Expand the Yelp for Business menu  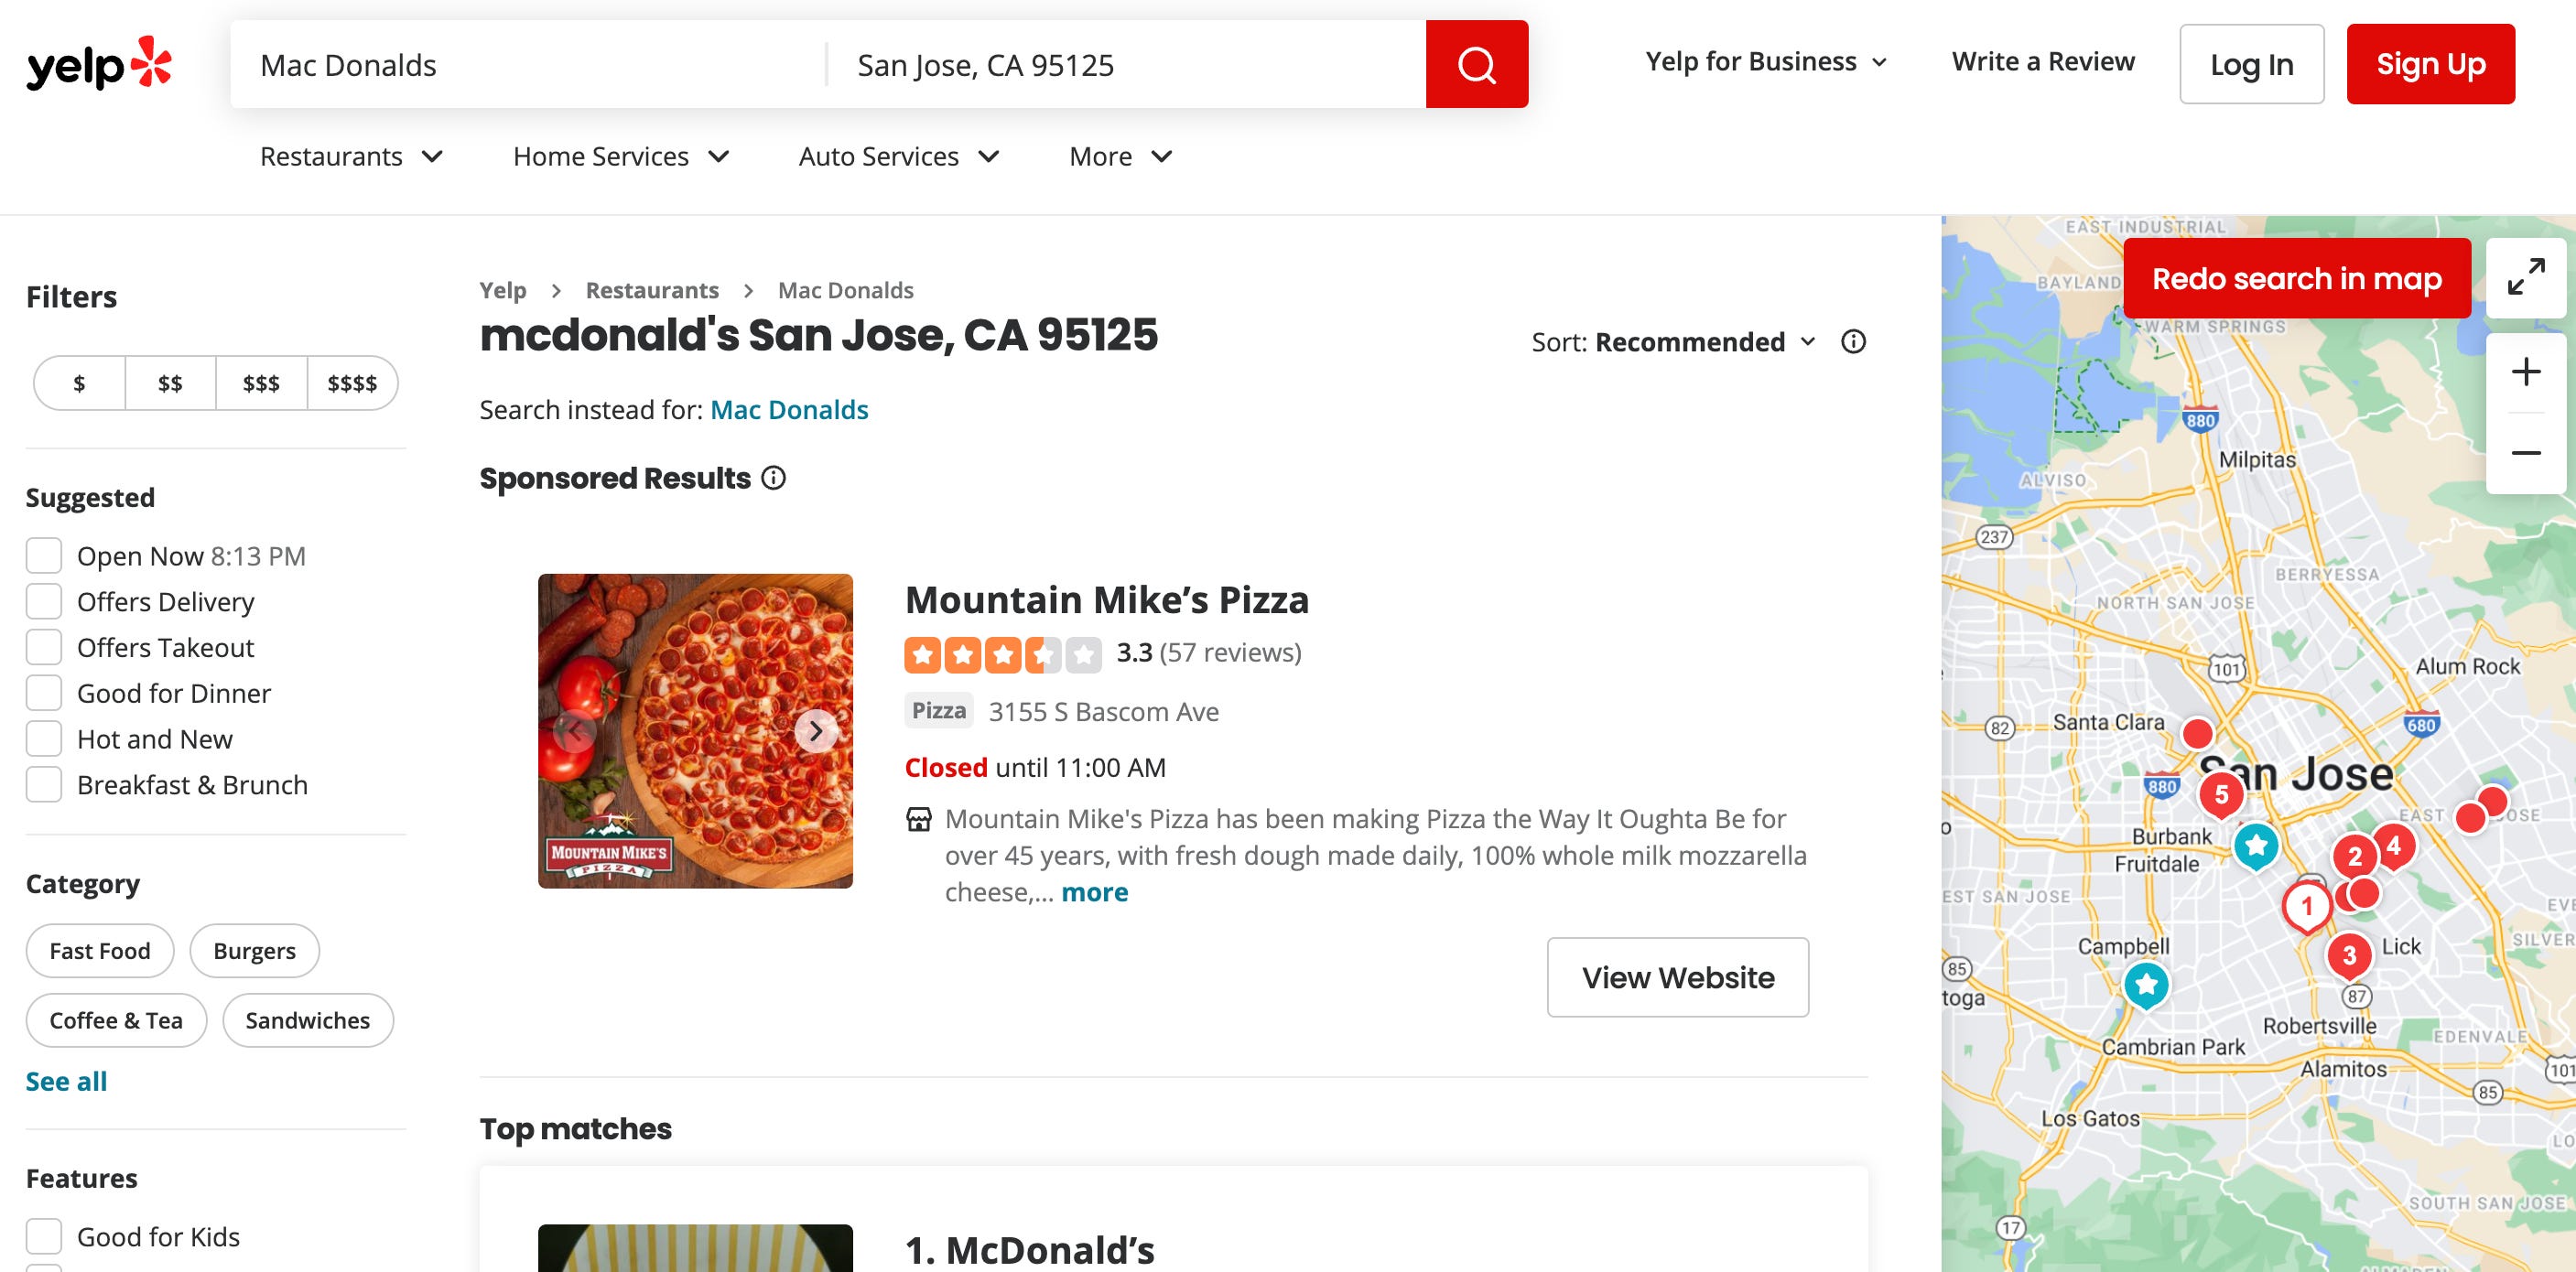coord(1766,62)
